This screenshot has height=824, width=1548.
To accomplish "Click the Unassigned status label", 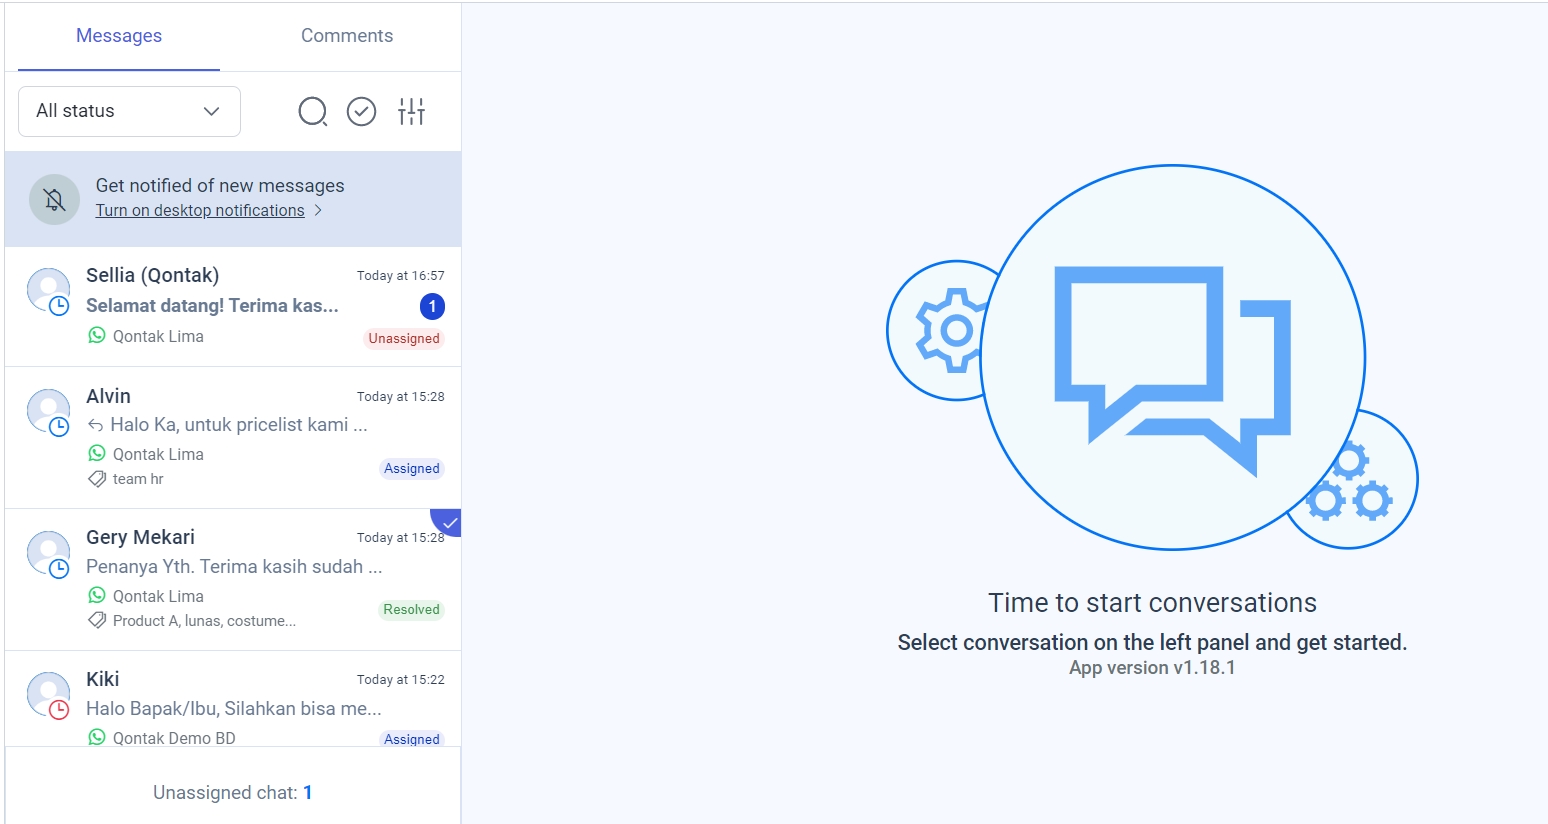I will click(x=404, y=339).
